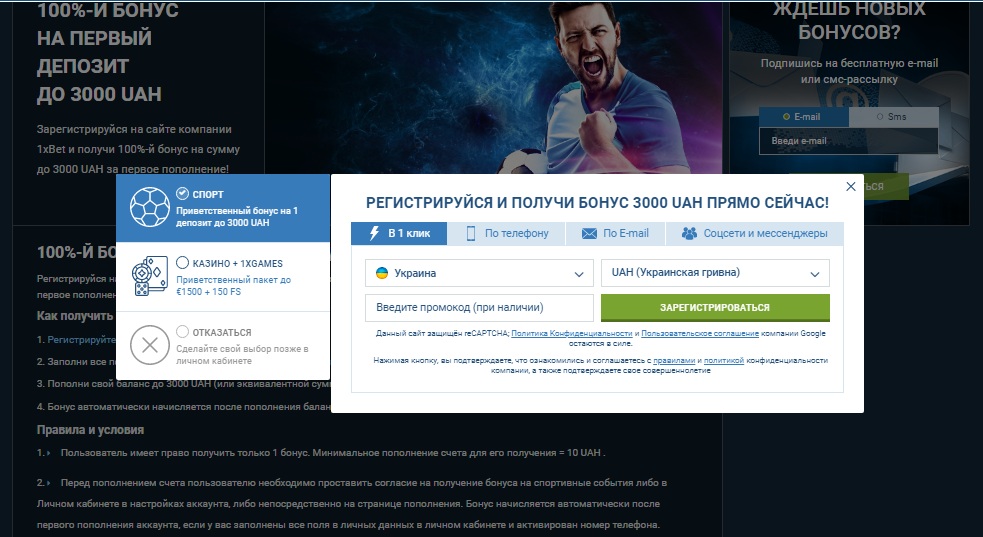Click the soccer ball Sport icon
Viewport: 983px width, 537px height.
point(150,207)
